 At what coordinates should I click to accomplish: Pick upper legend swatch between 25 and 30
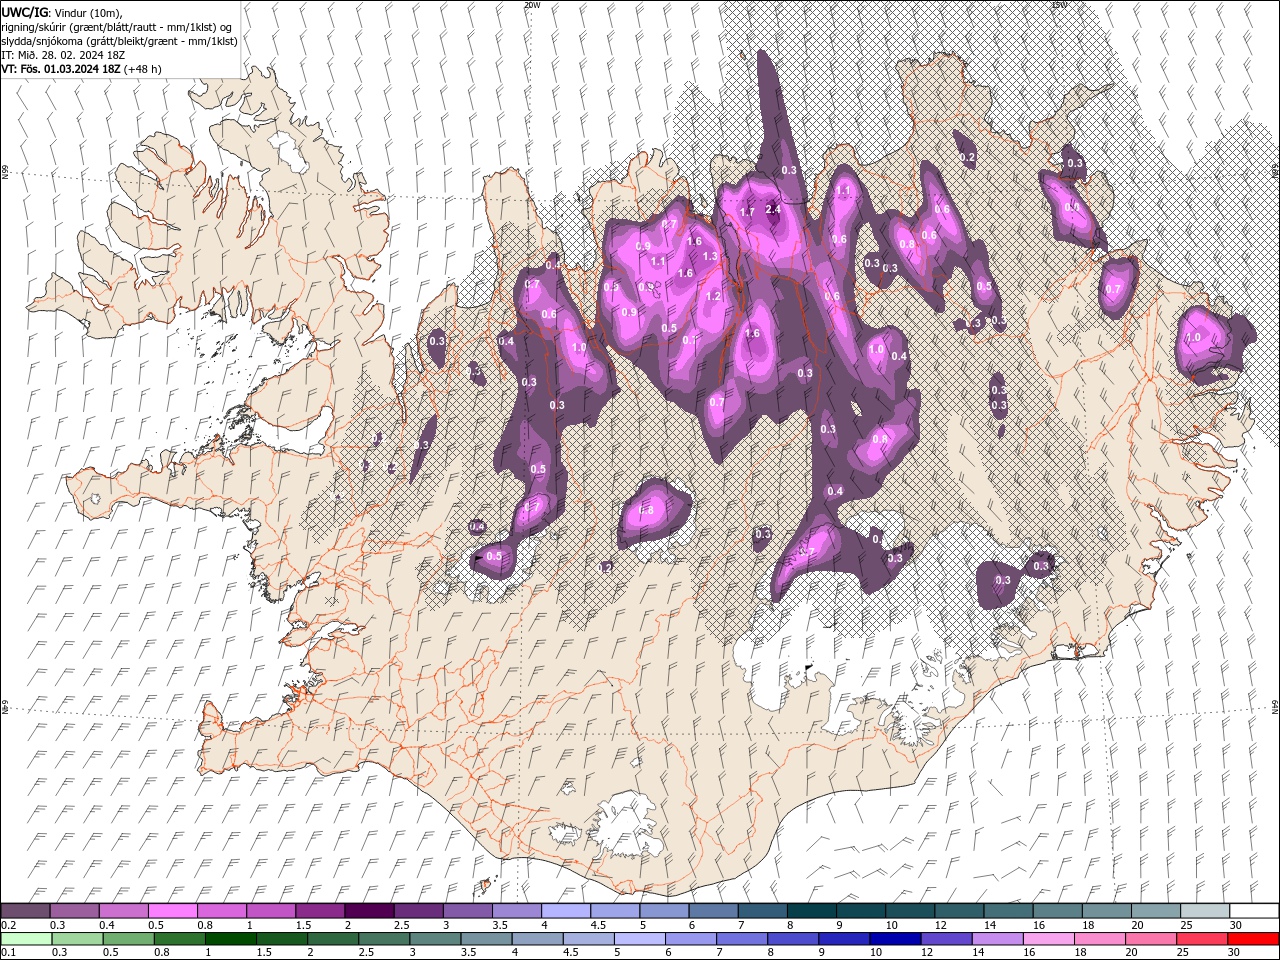tap(1205, 911)
